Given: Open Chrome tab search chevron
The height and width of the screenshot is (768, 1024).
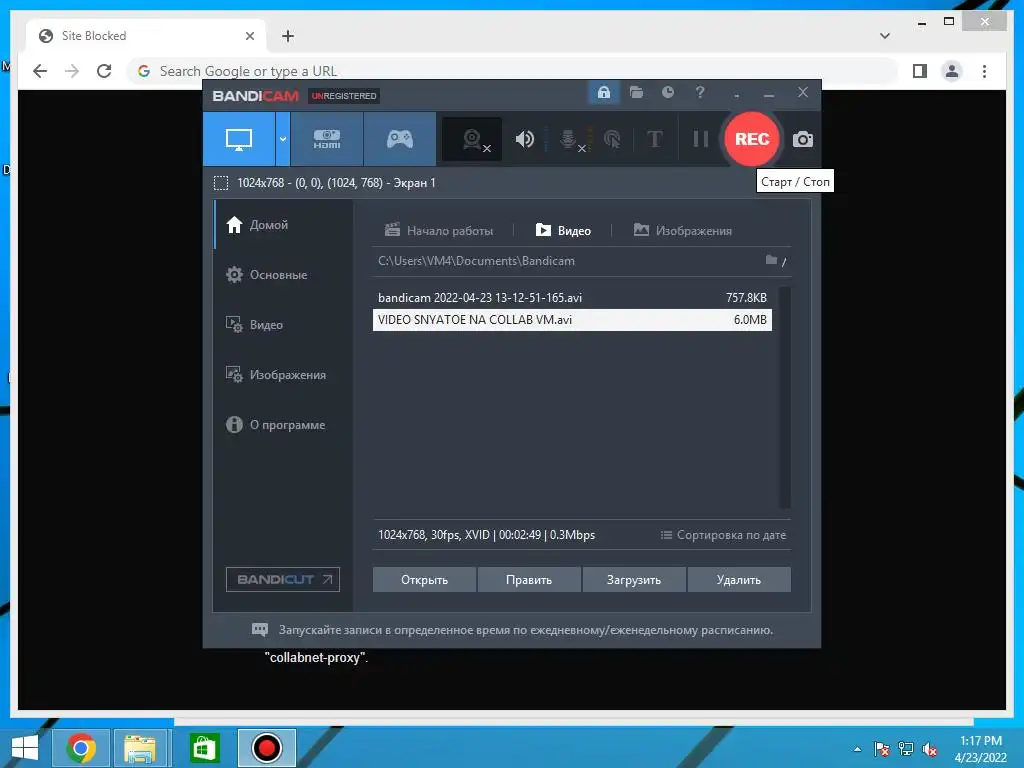Looking at the screenshot, I should click(885, 36).
